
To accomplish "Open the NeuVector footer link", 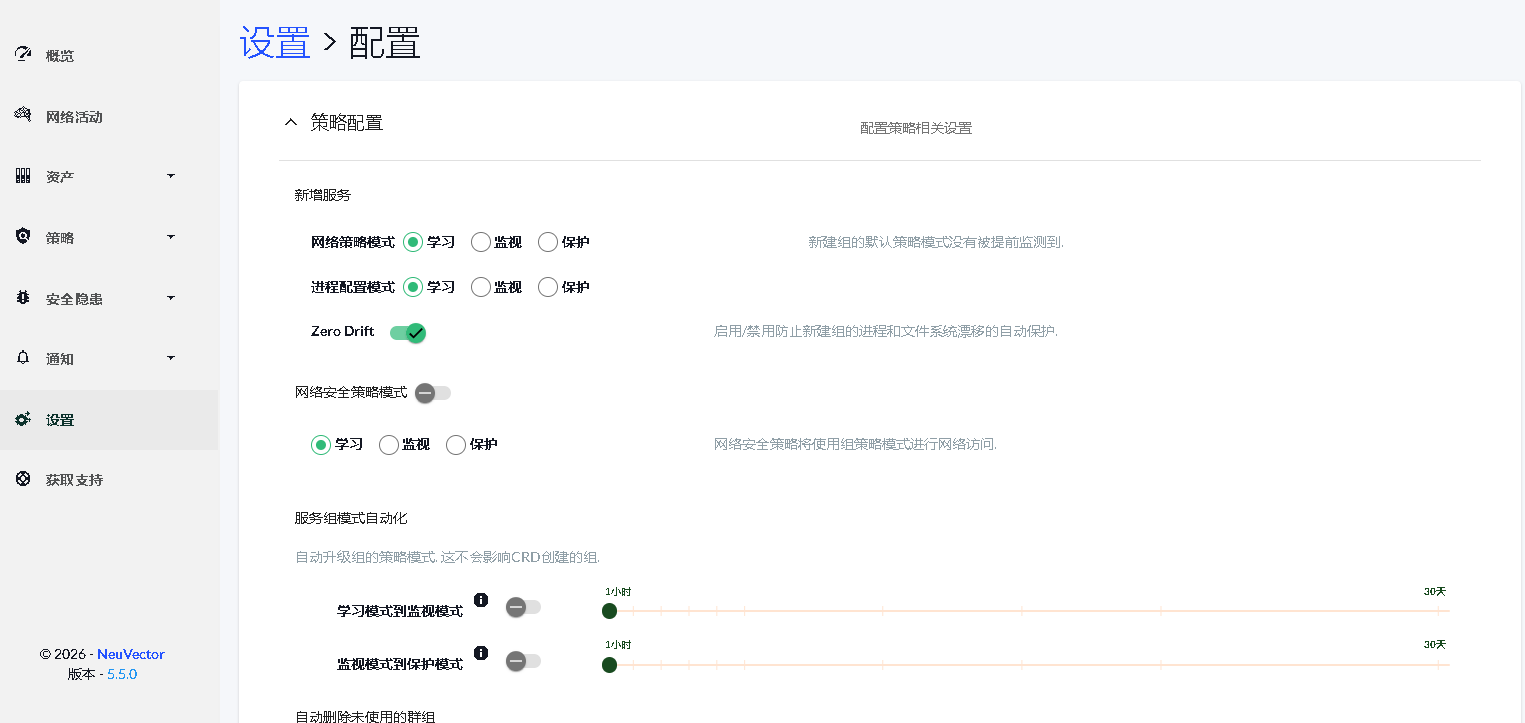I will [x=130, y=654].
